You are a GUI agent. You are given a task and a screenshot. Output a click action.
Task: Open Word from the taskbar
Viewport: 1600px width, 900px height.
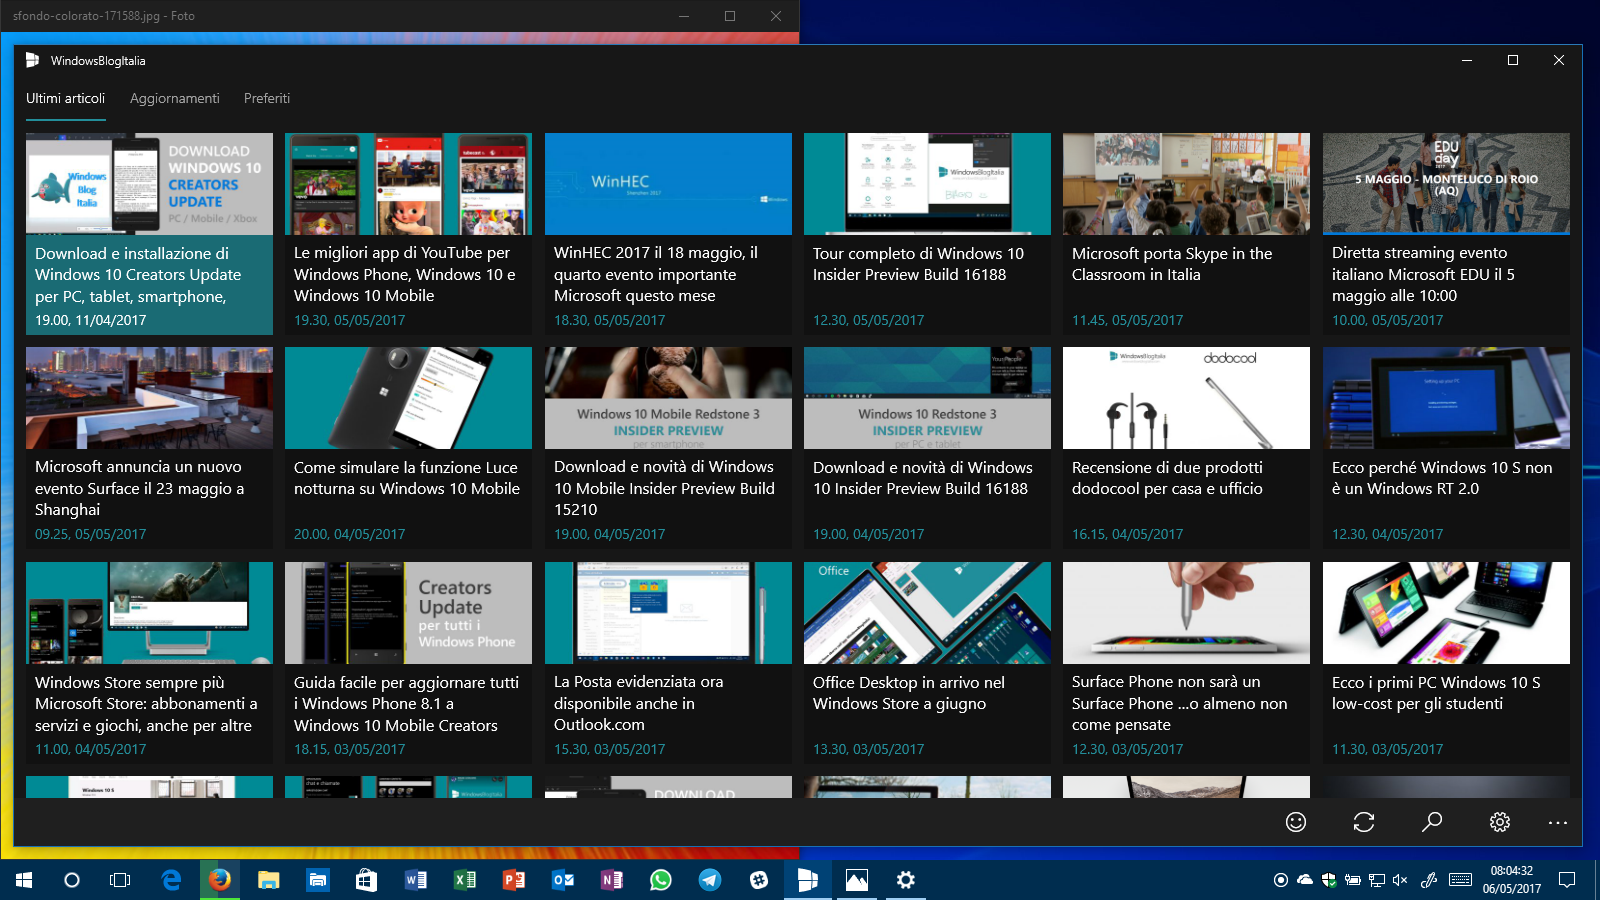[x=415, y=880]
